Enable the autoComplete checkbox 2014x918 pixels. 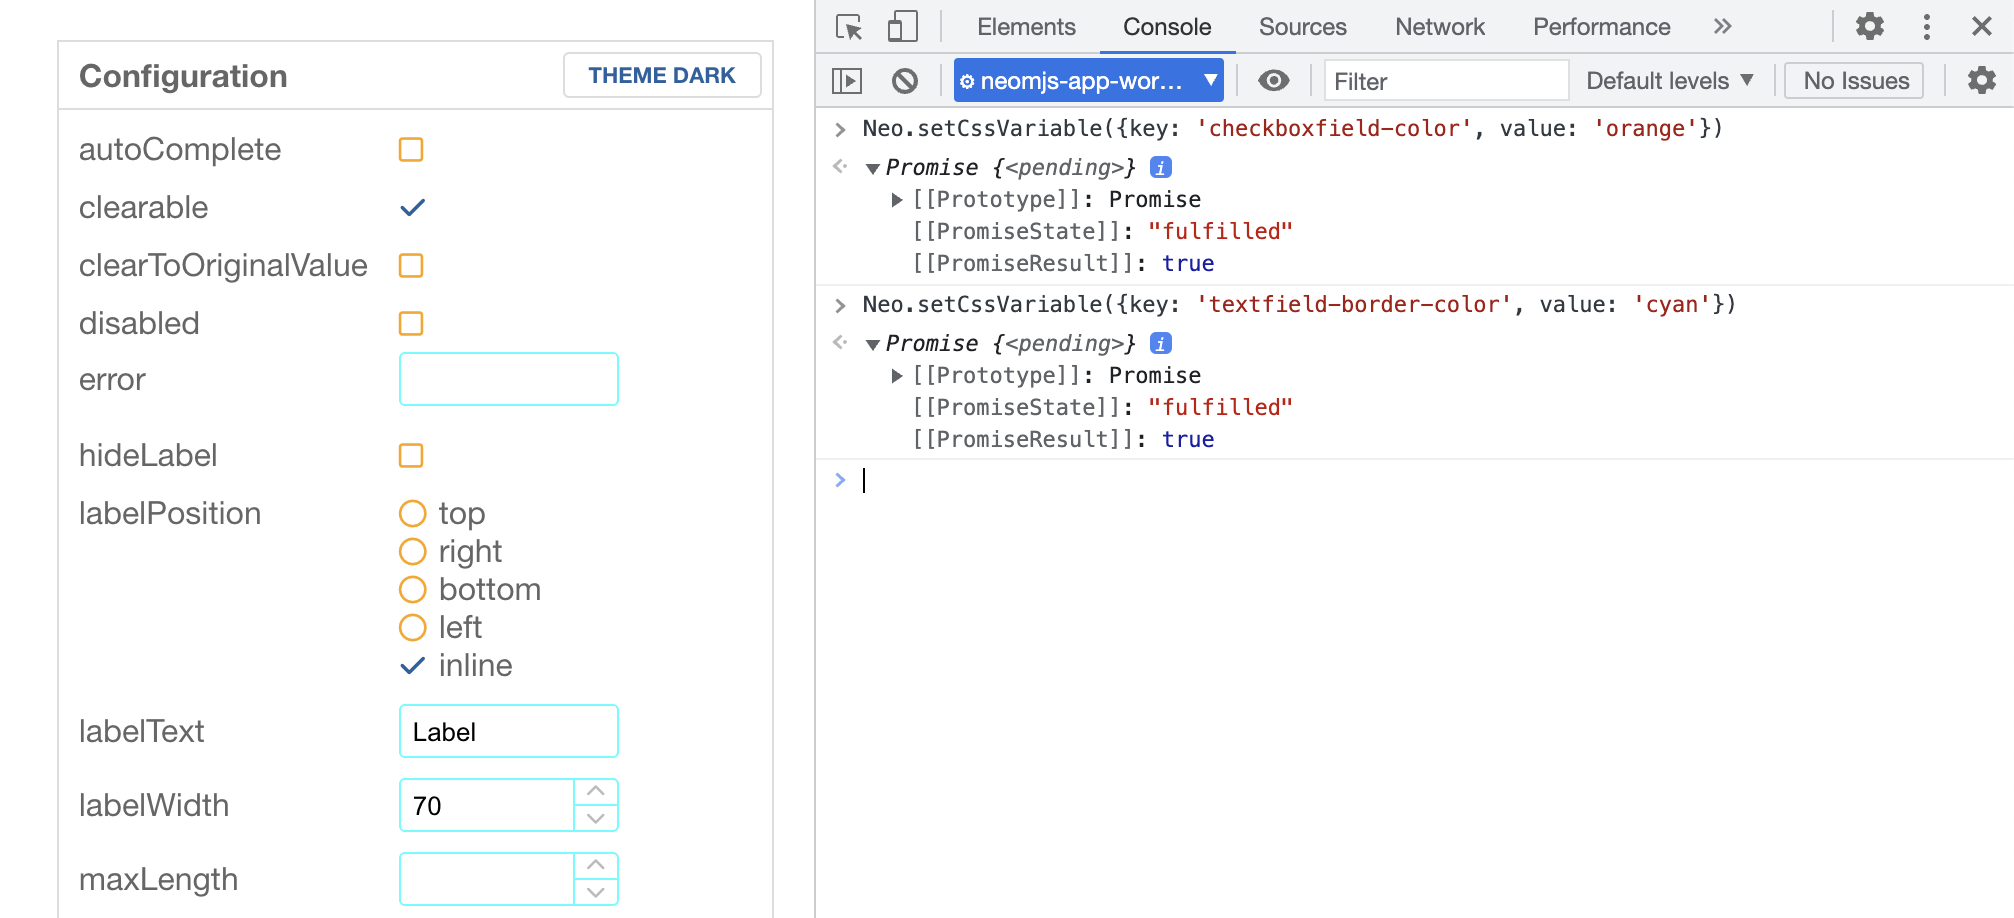tap(411, 150)
